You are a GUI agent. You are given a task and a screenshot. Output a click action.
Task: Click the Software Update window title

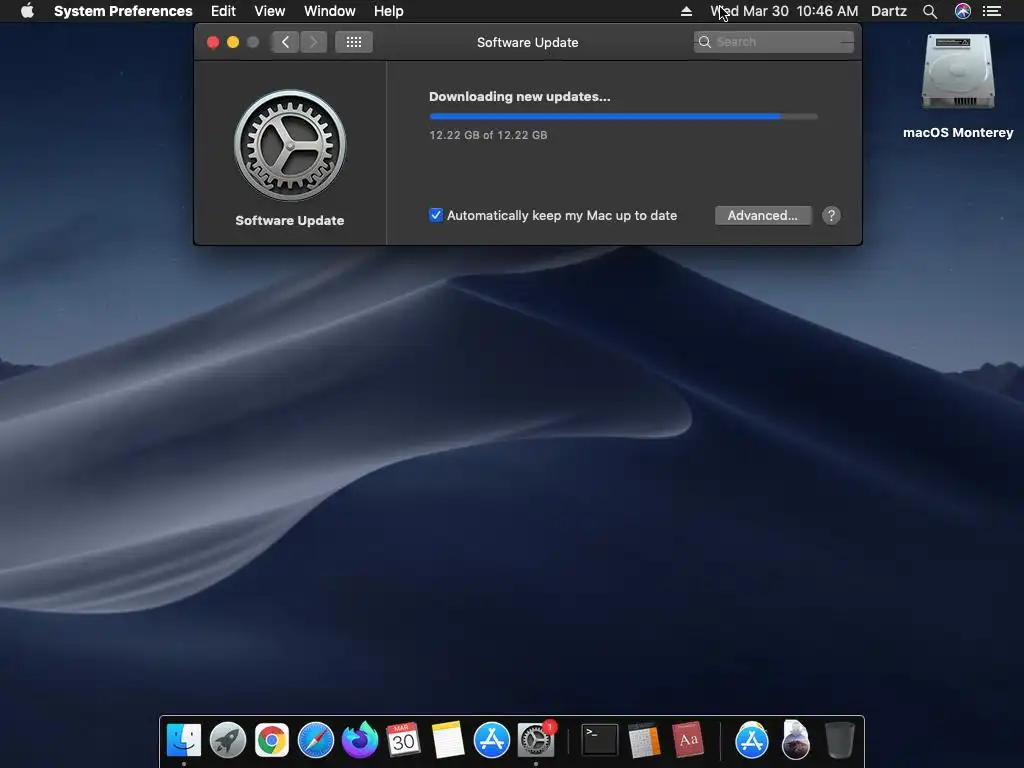point(528,42)
